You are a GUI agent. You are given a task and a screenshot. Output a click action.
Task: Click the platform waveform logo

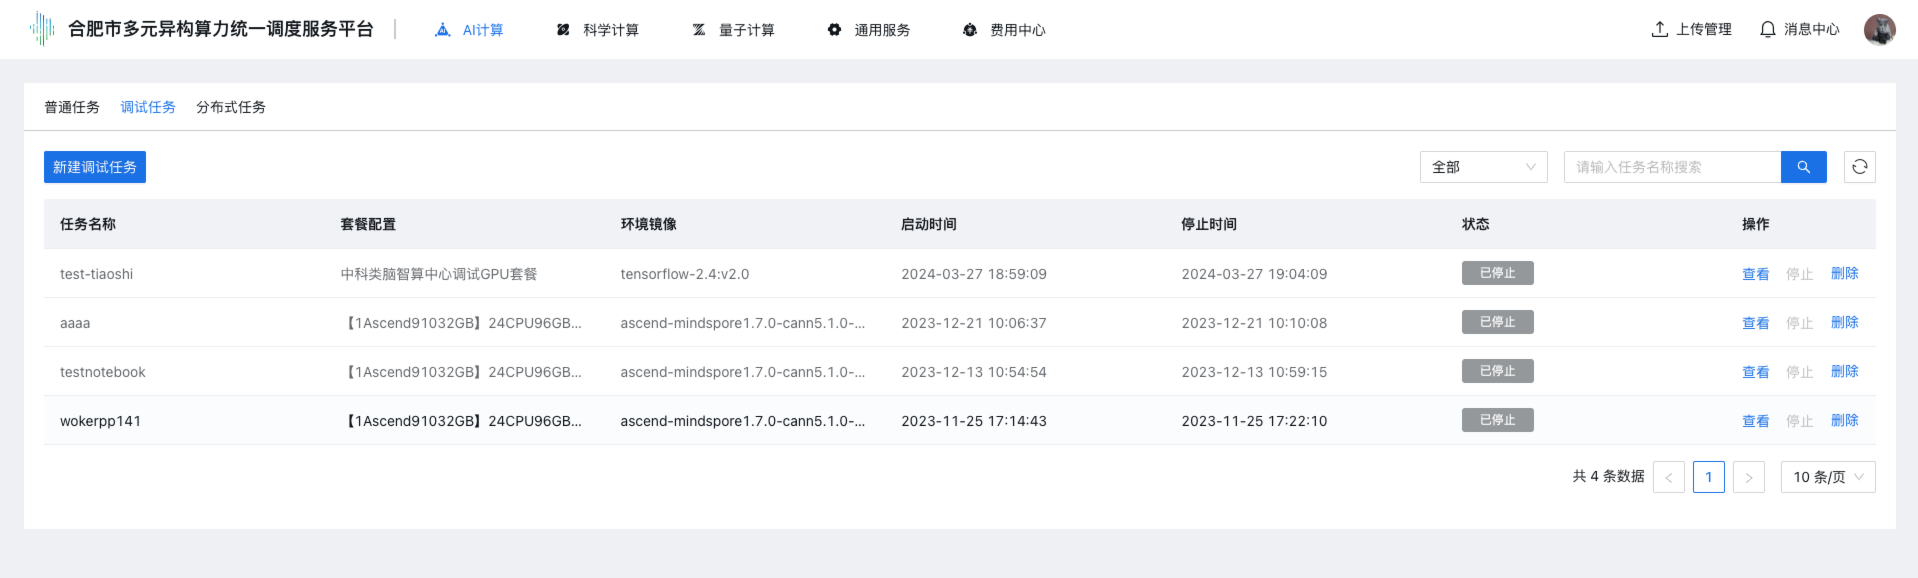(x=42, y=29)
